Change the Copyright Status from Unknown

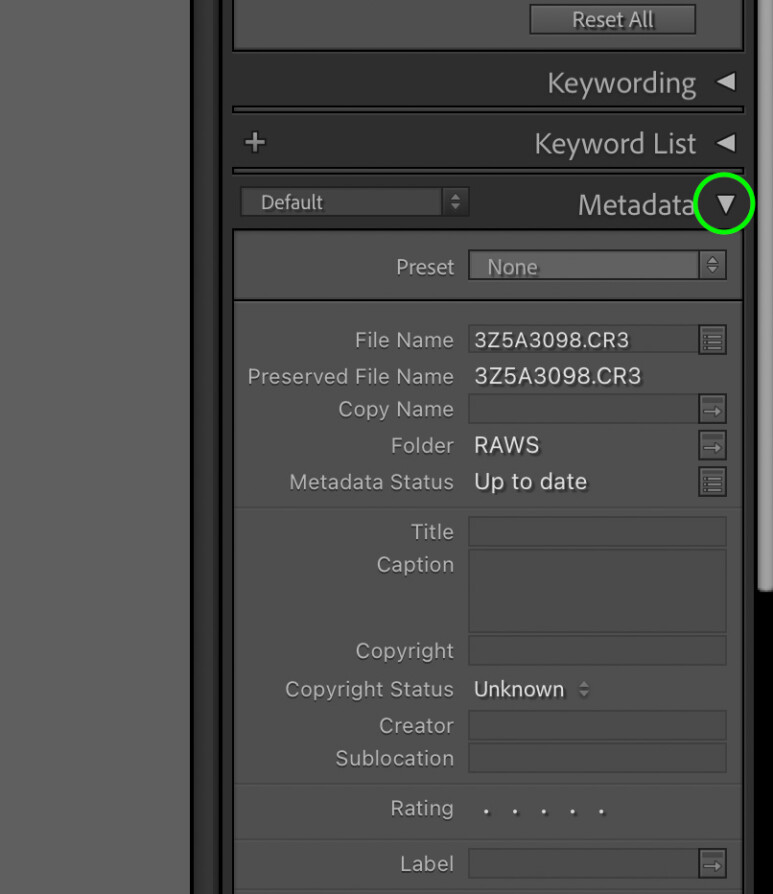(531, 689)
